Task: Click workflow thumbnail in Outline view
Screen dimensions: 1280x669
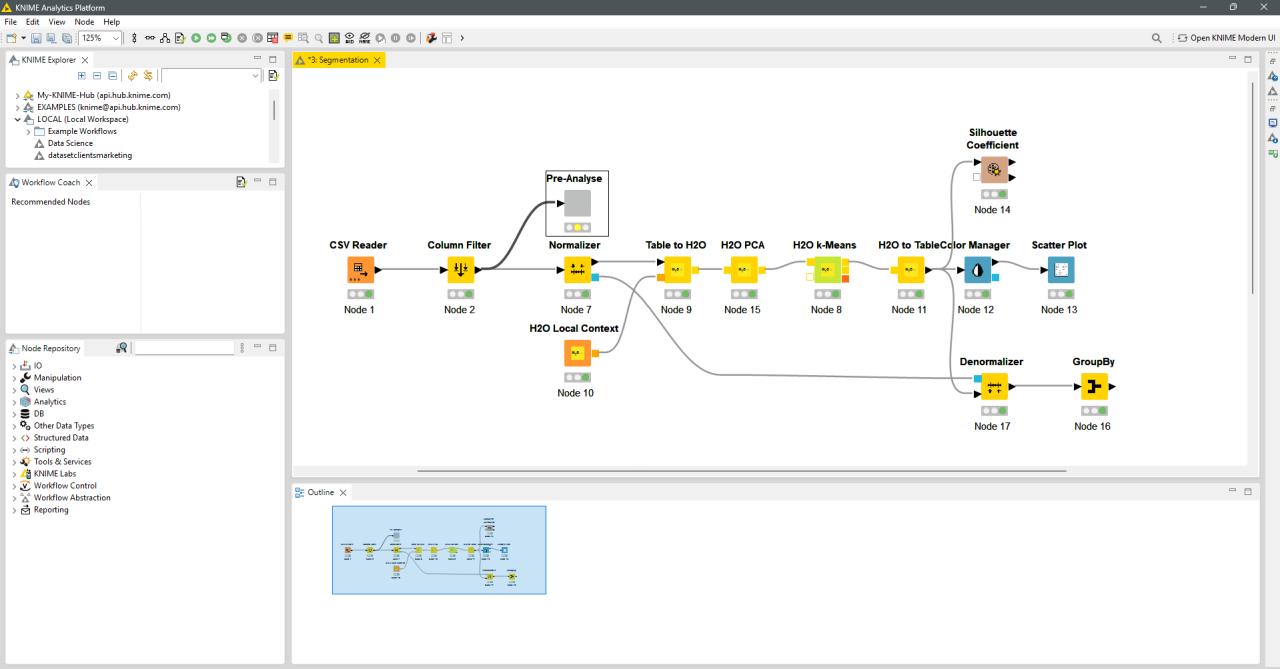Action: [x=439, y=550]
